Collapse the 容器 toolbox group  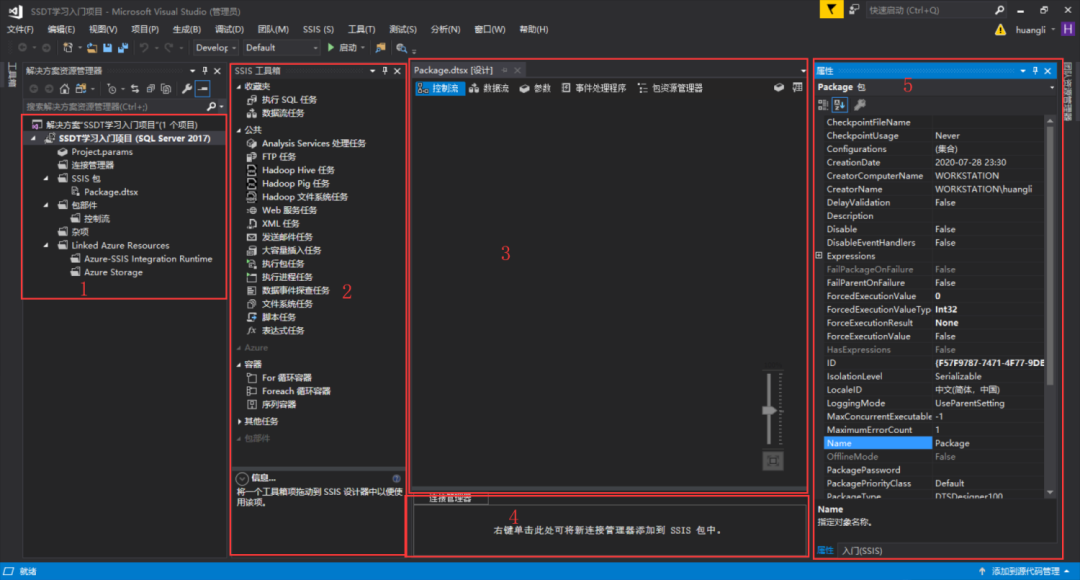coord(239,364)
